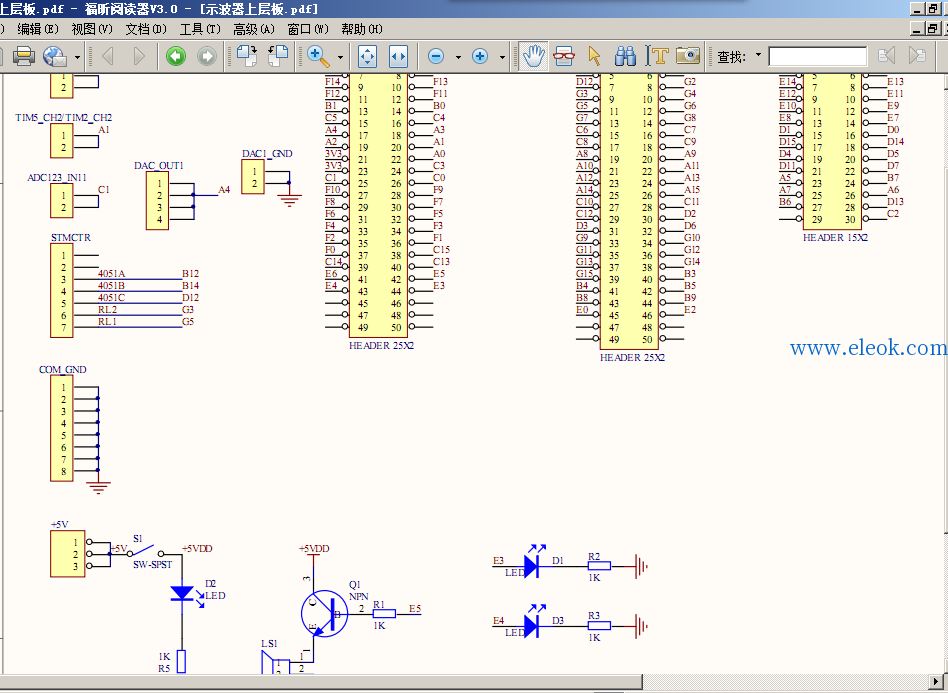The height and width of the screenshot is (693, 948).
Task: Expand the Email icon dropdown arrow
Action: coord(77,57)
